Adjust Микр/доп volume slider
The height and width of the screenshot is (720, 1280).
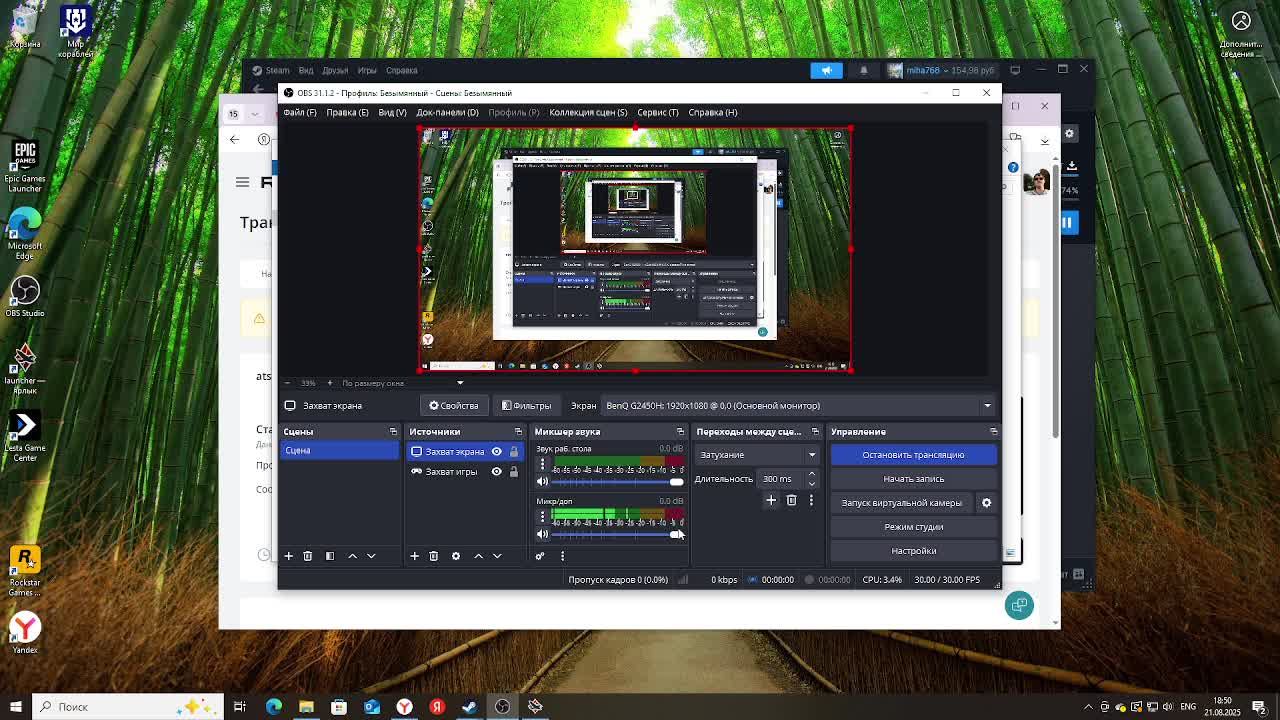(617, 534)
